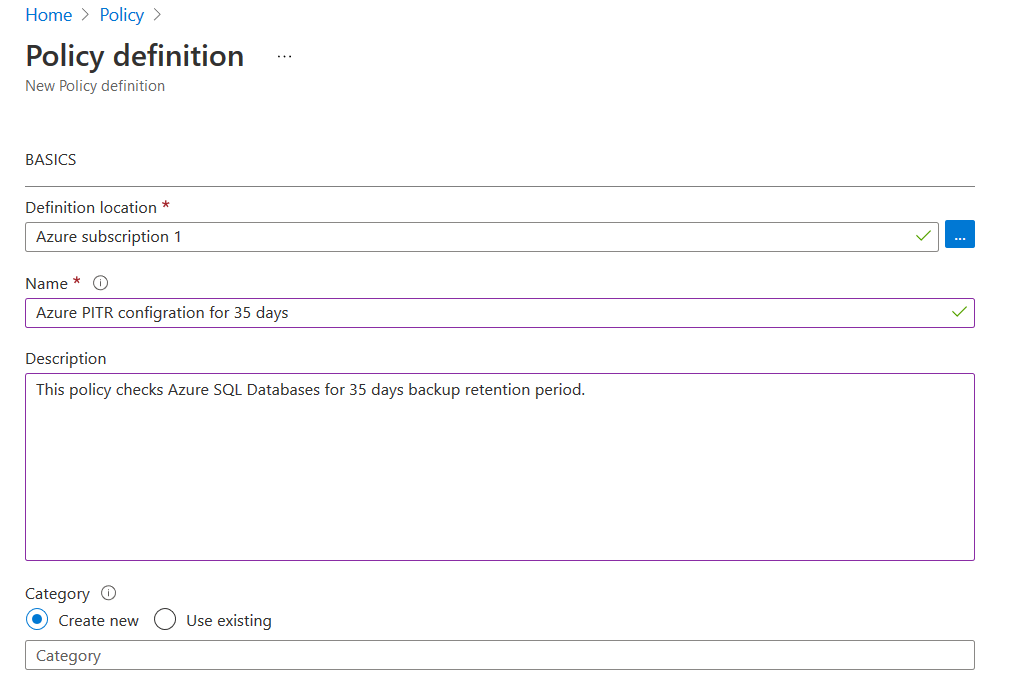Select the Use existing radio button
The image size is (1022, 685).
coord(165,620)
